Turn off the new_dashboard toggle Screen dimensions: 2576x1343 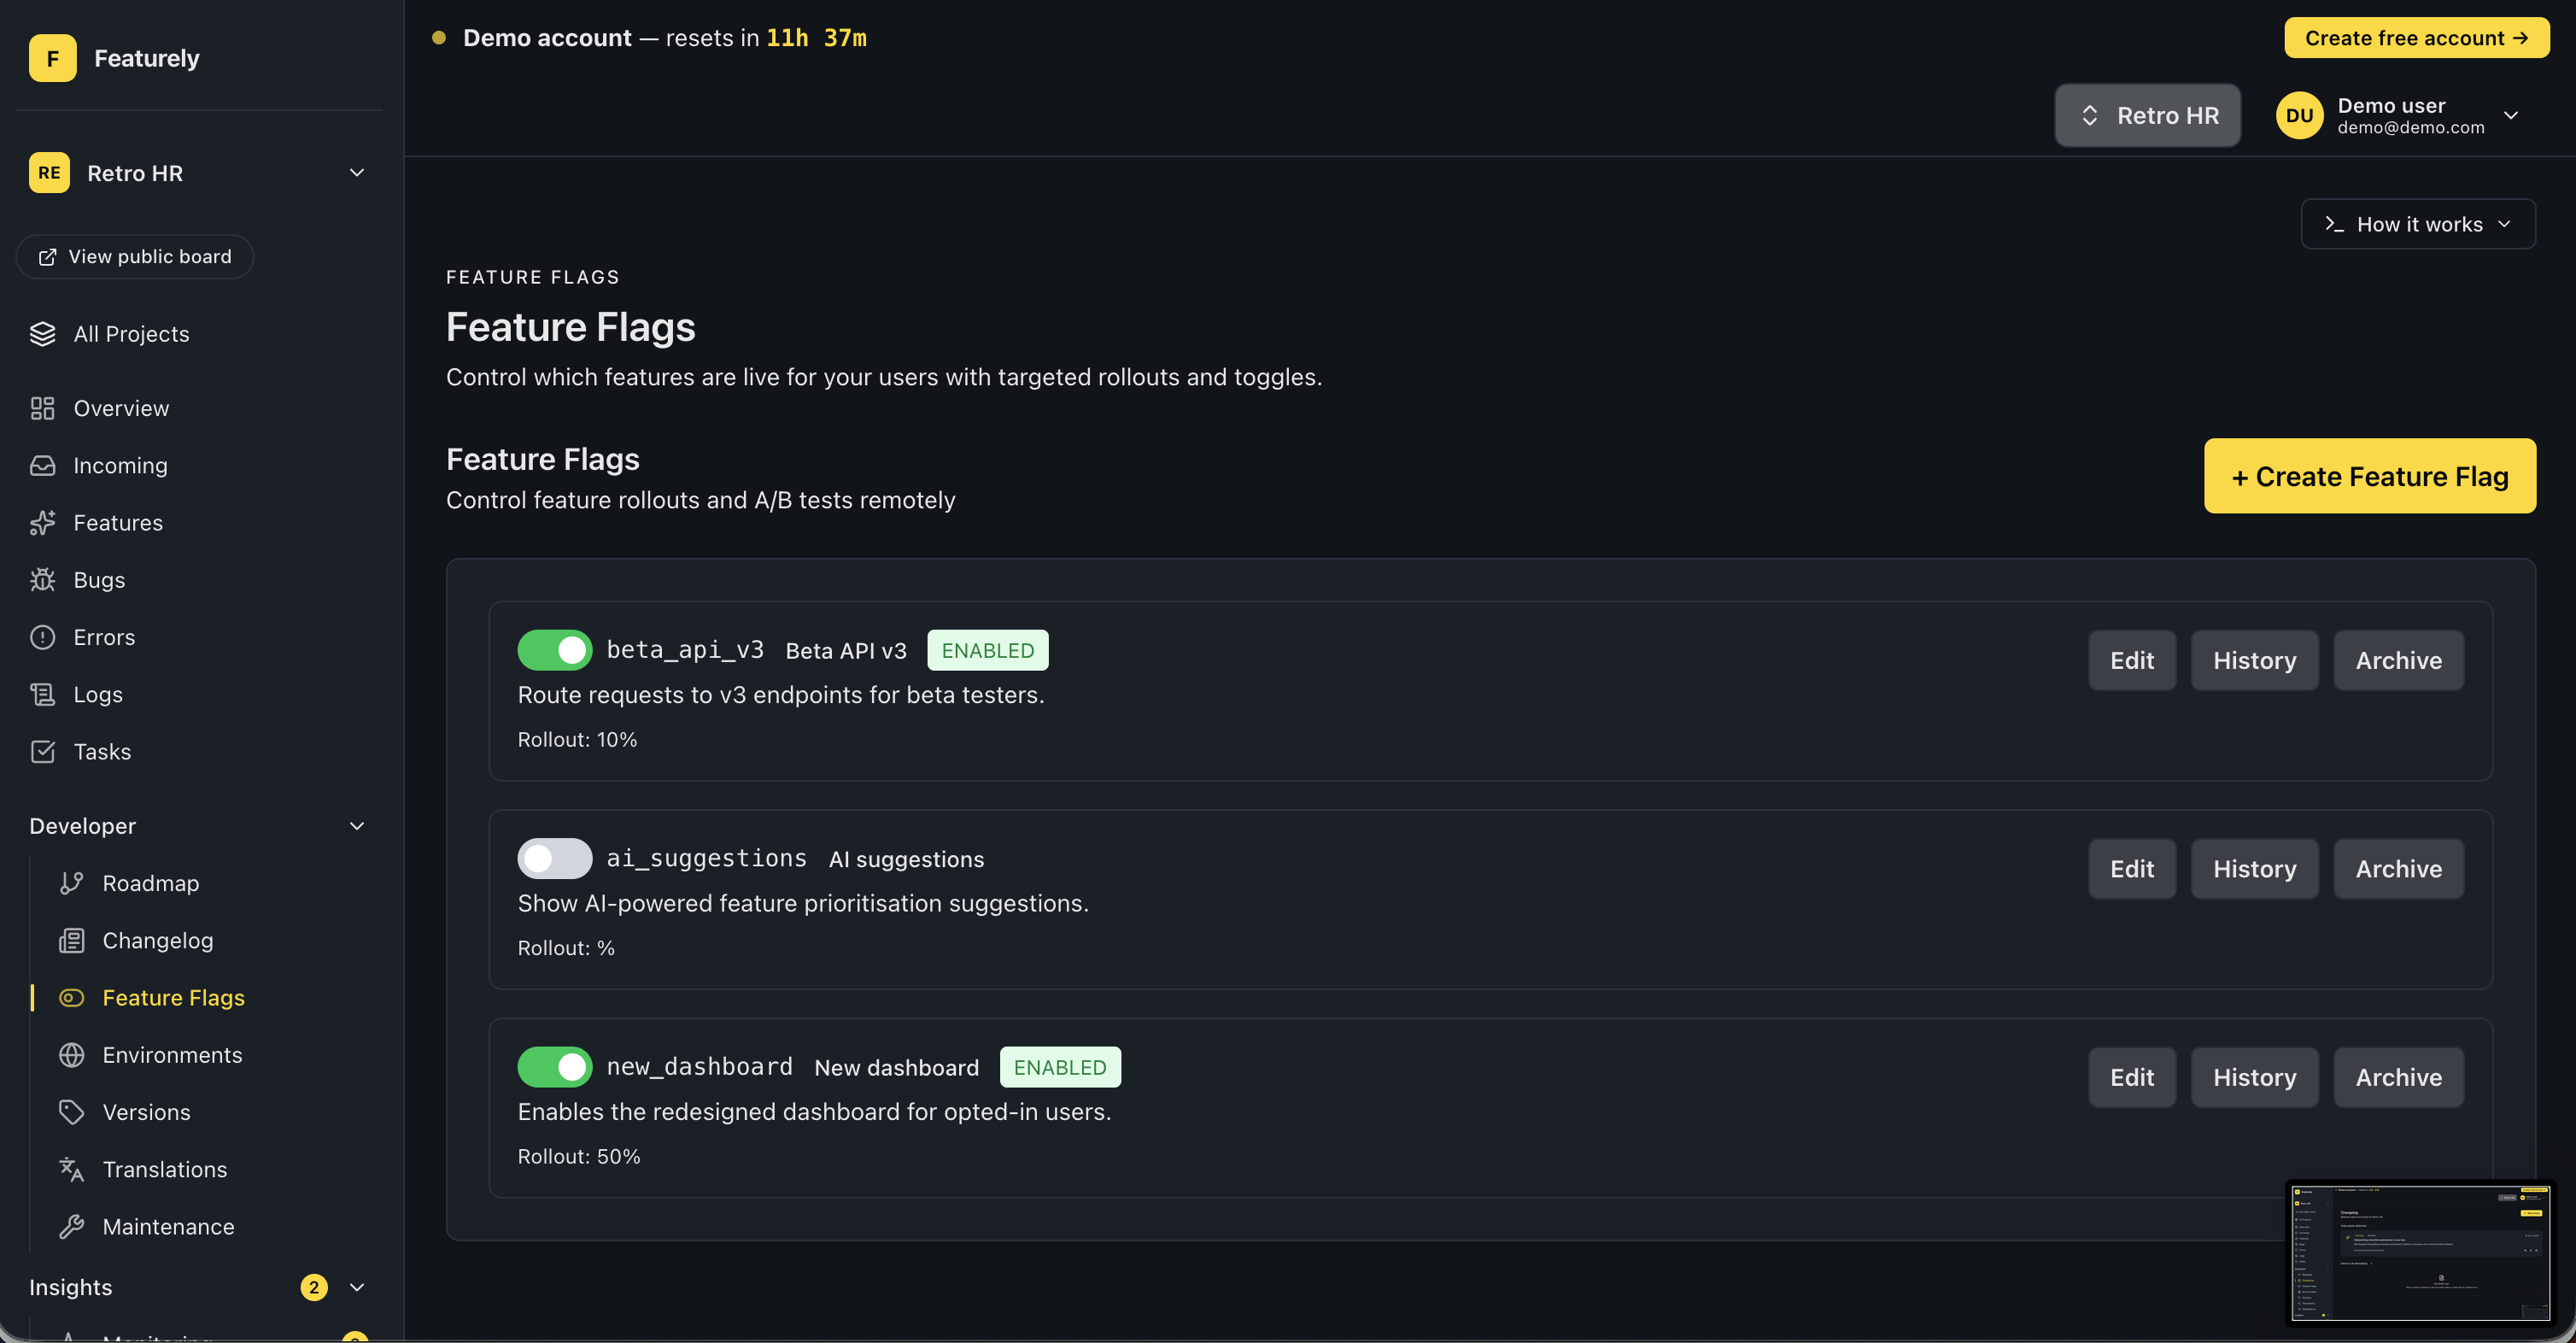[554, 1067]
